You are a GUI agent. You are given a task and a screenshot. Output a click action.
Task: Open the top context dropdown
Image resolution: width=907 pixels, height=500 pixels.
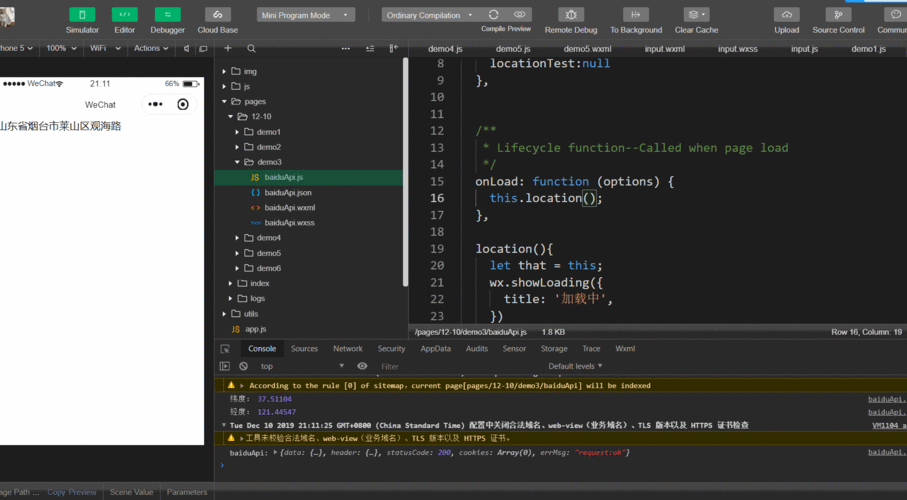[301, 366]
